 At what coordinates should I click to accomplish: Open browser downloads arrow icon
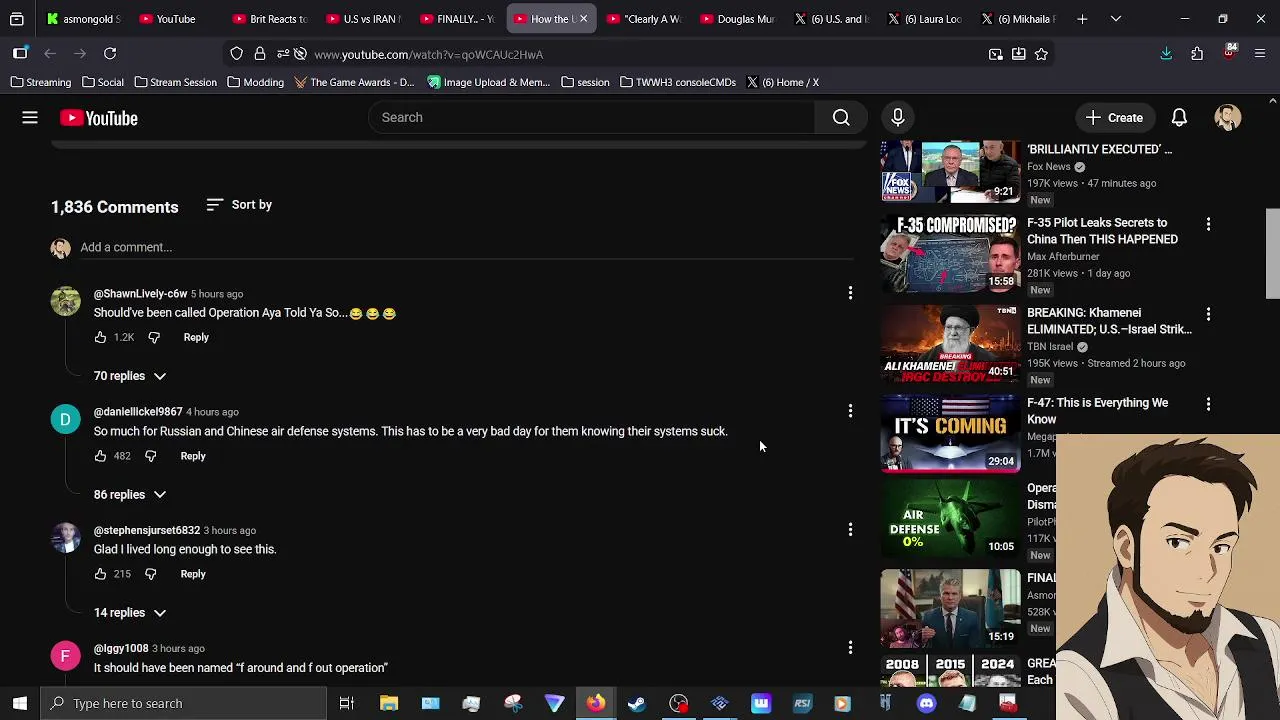[x=1166, y=54]
